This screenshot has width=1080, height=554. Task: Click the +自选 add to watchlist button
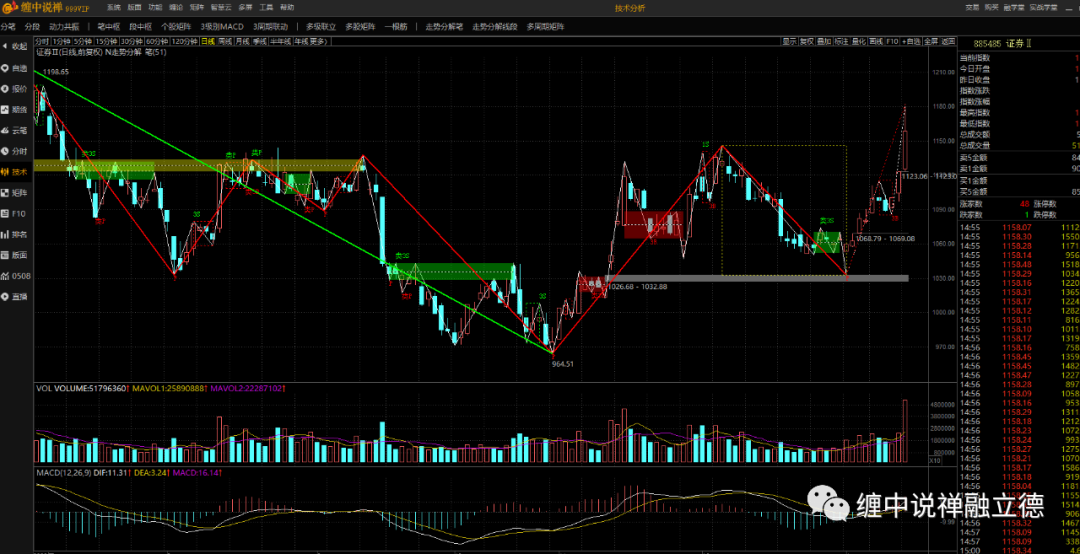click(x=911, y=41)
